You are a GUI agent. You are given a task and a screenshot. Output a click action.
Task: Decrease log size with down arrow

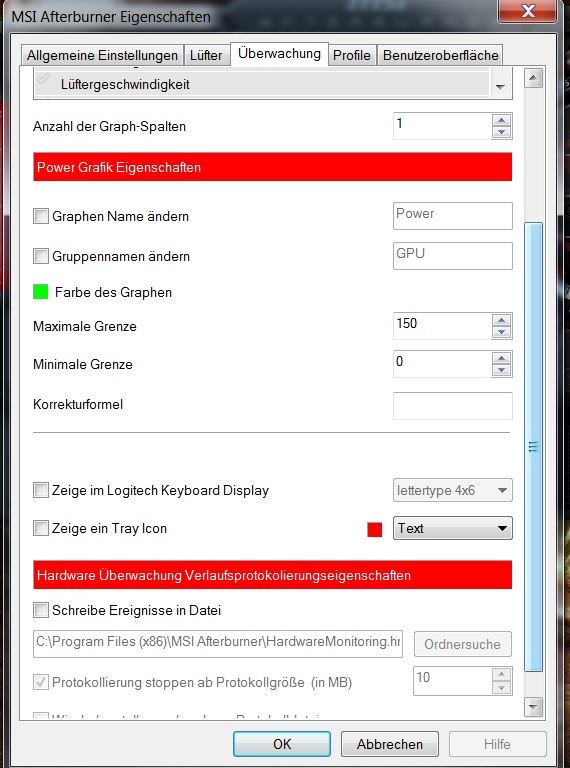tap(501, 688)
